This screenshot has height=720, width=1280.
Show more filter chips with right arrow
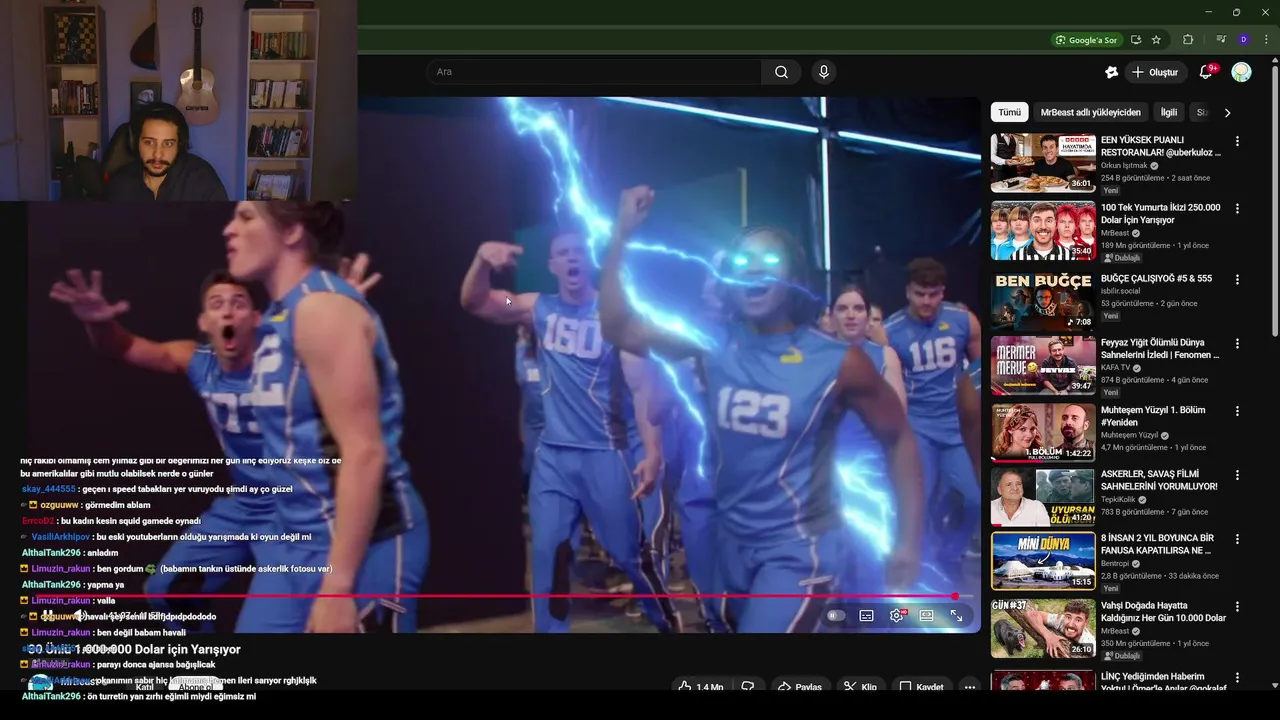pyautogui.click(x=1227, y=113)
